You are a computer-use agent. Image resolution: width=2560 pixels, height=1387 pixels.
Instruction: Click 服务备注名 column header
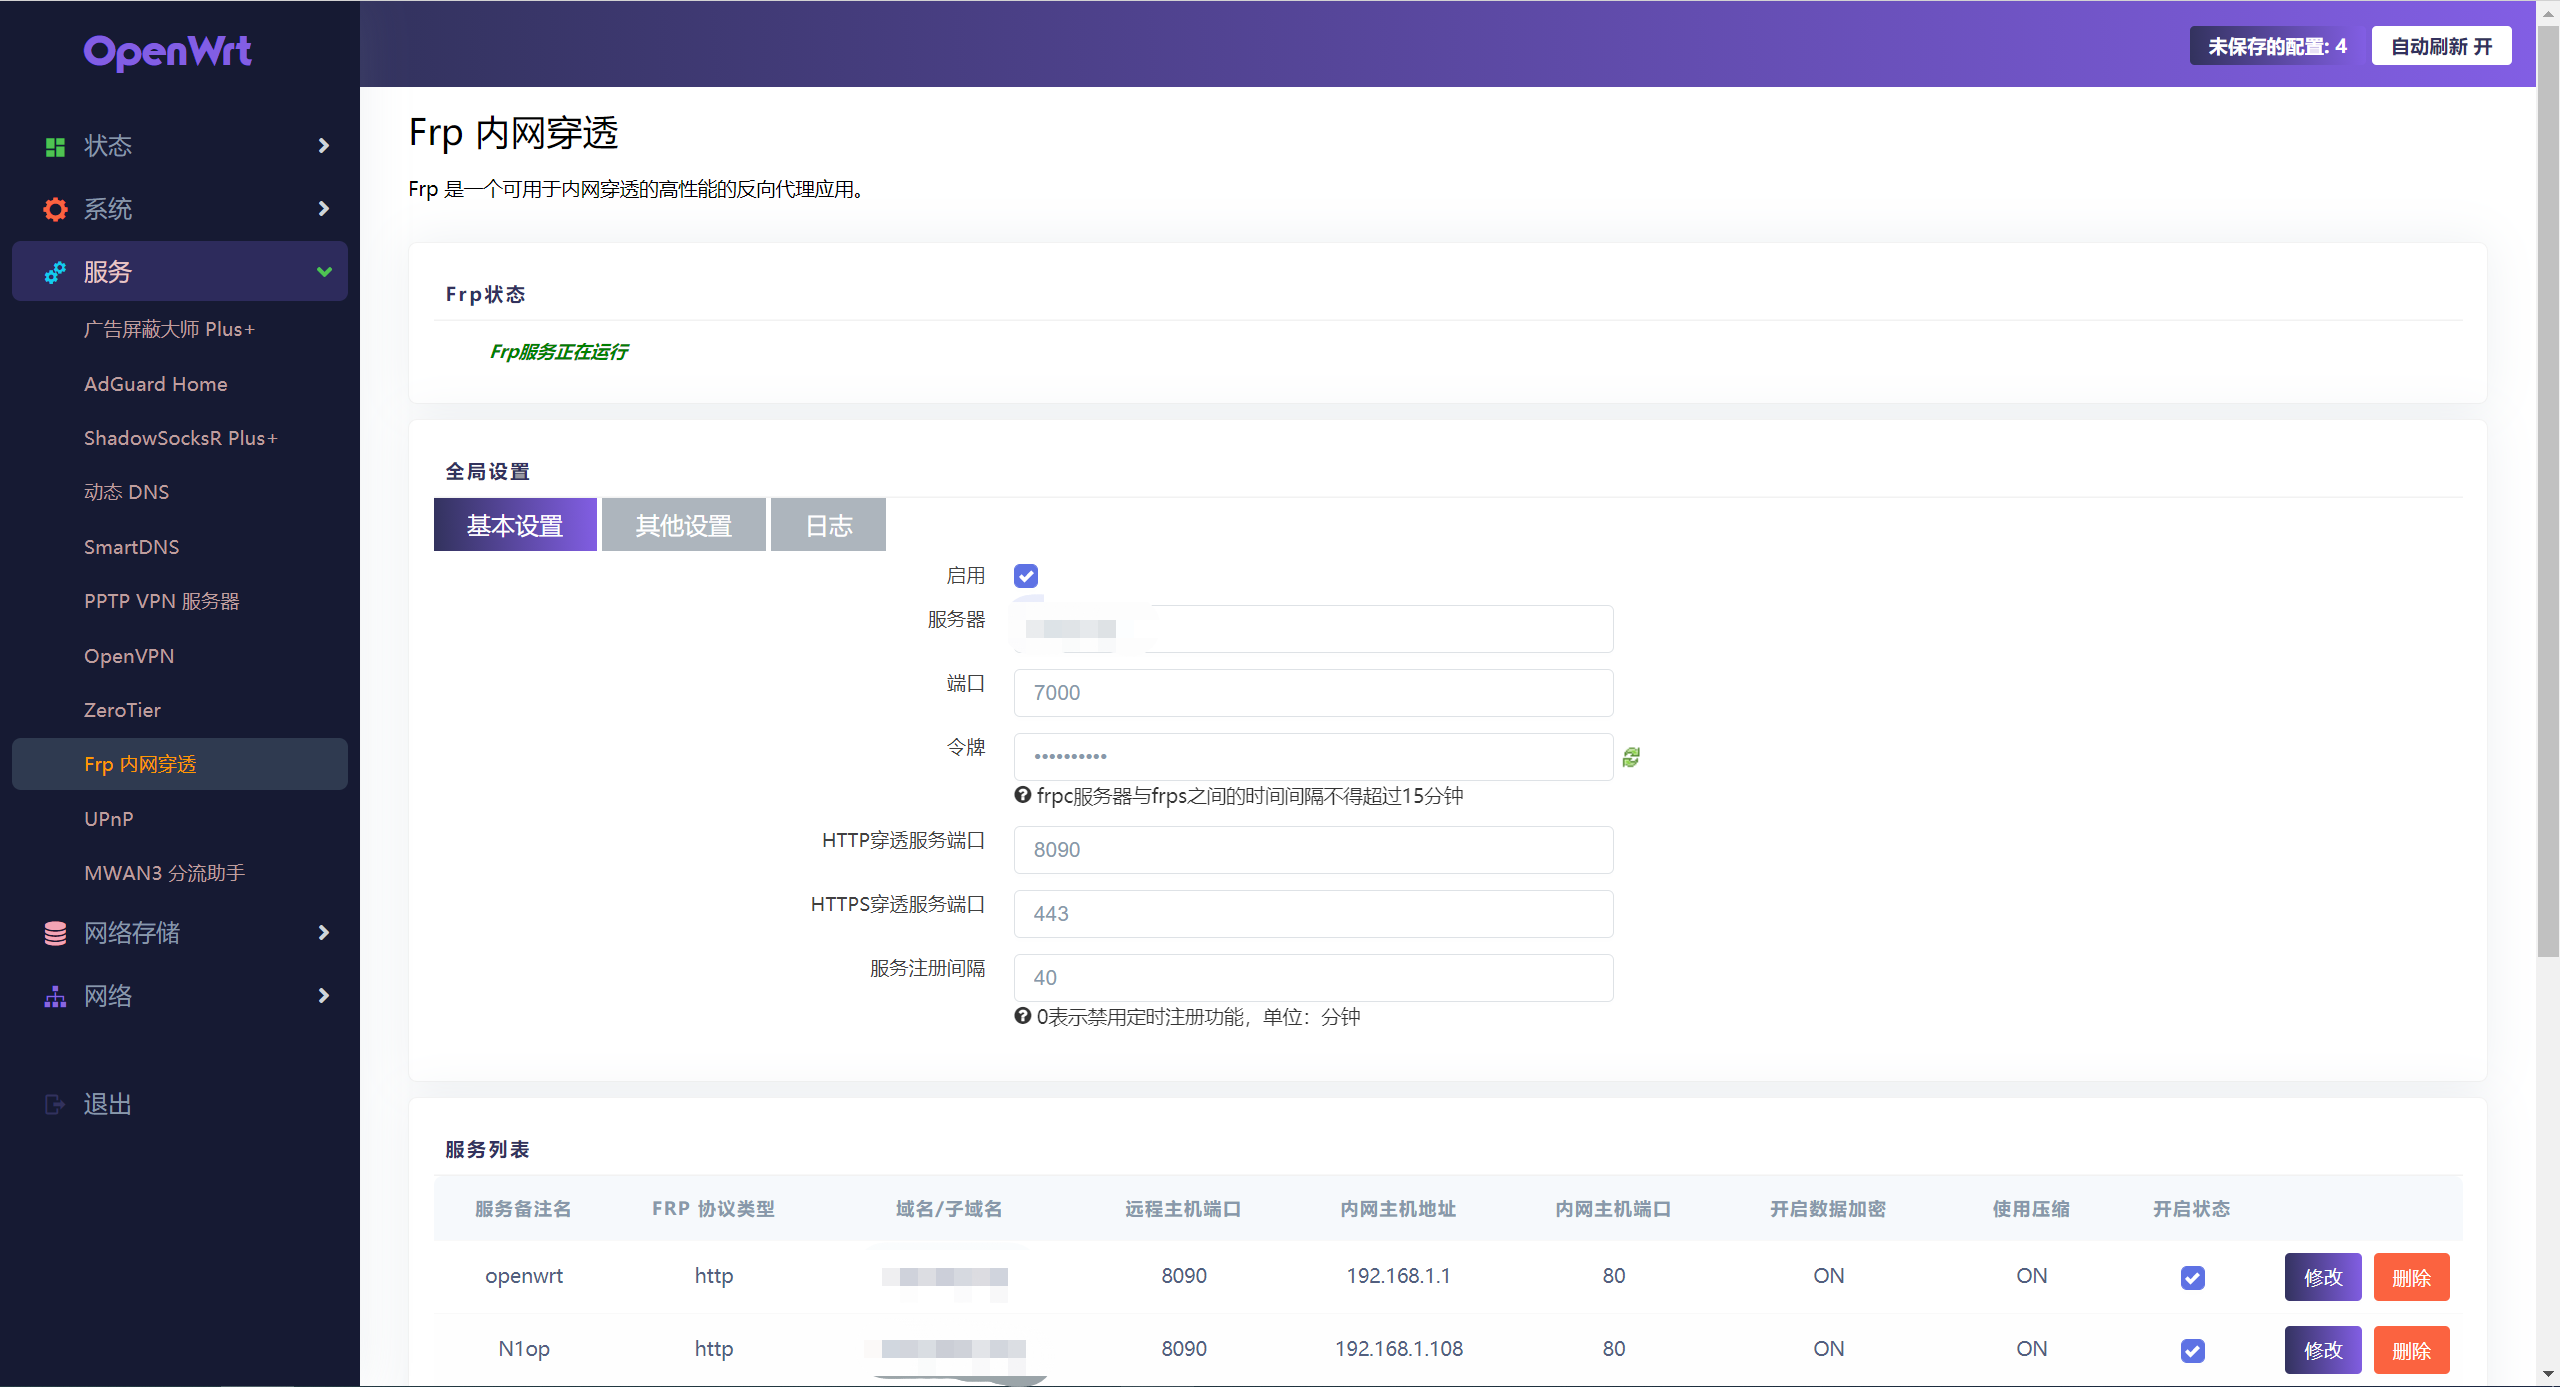[x=523, y=1209]
